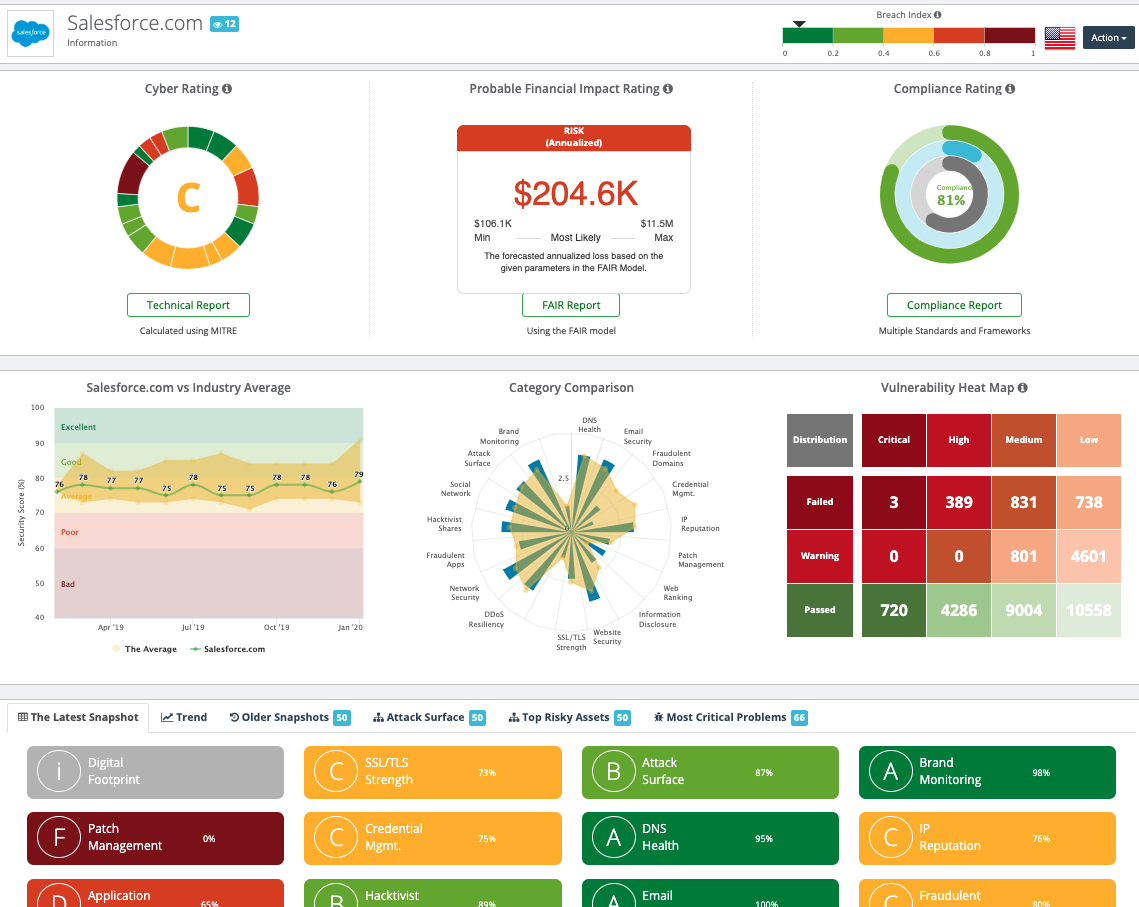Switch to the Attack Surface tab
Image resolution: width=1139 pixels, height=907 pixels.
click(x=429, y=717)
